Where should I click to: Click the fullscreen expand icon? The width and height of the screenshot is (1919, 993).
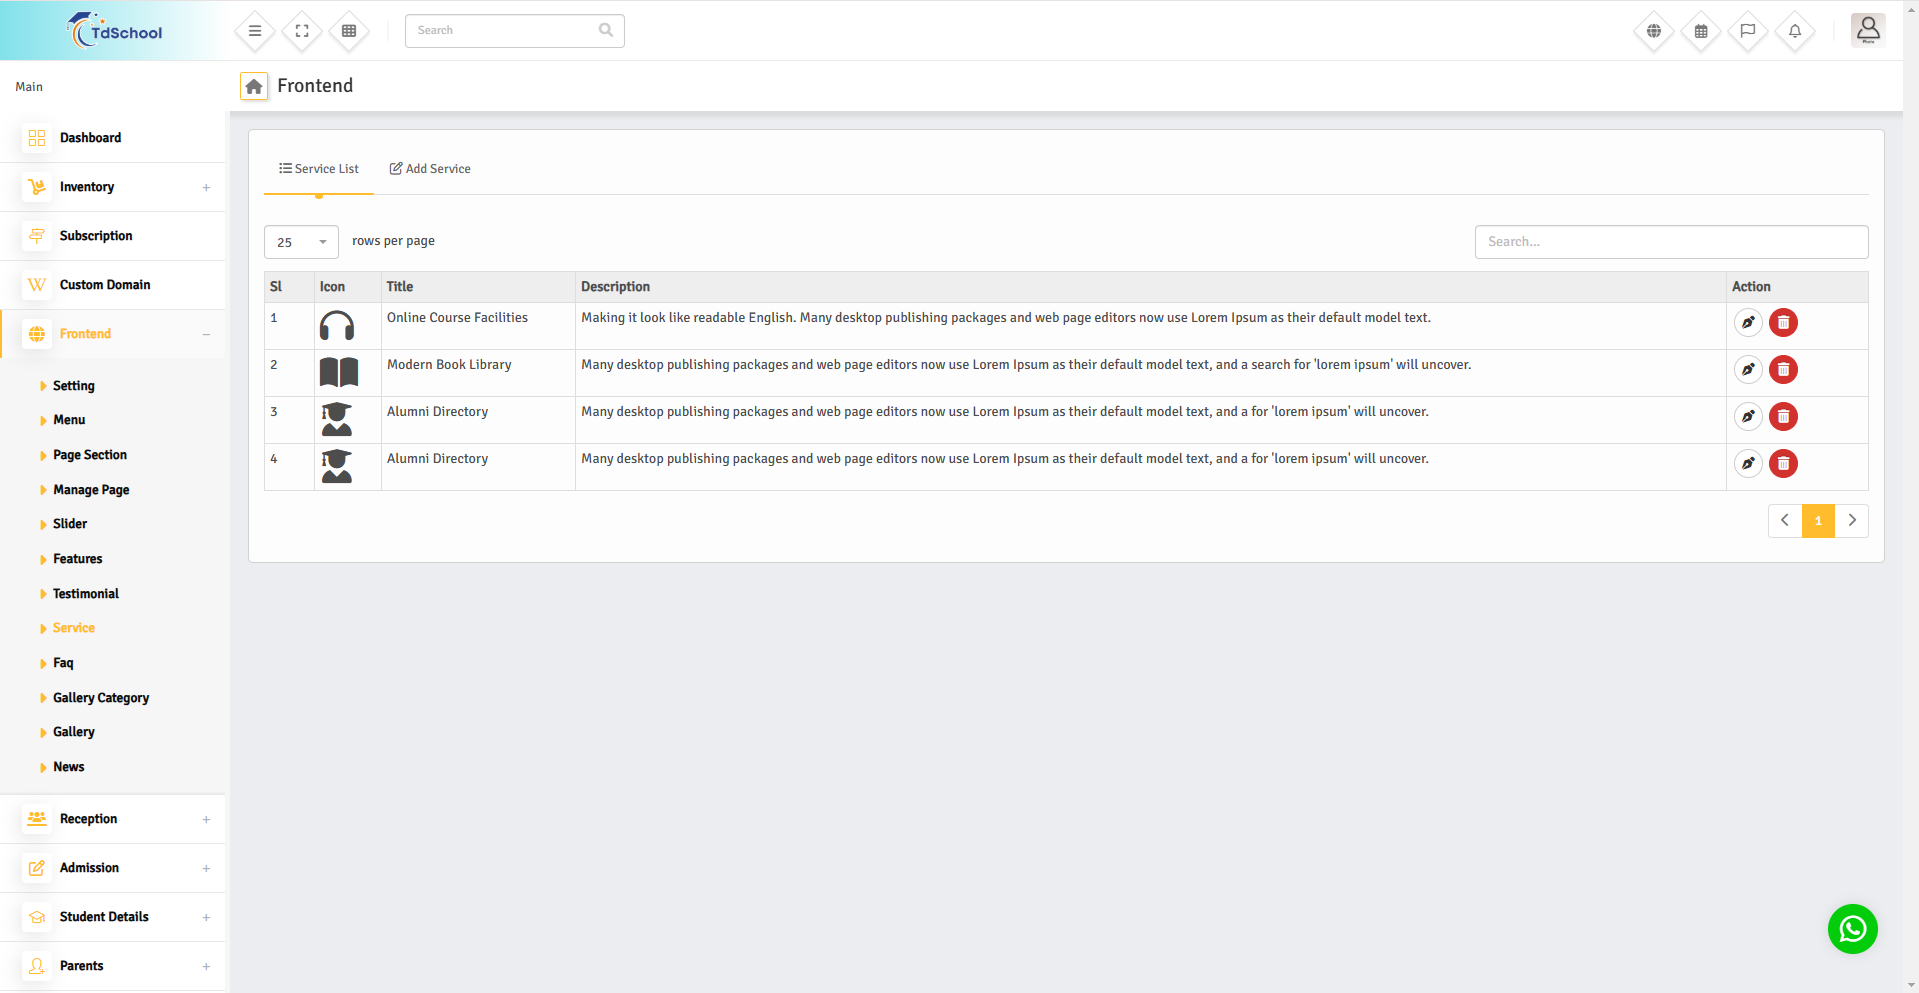click(302, 31)
